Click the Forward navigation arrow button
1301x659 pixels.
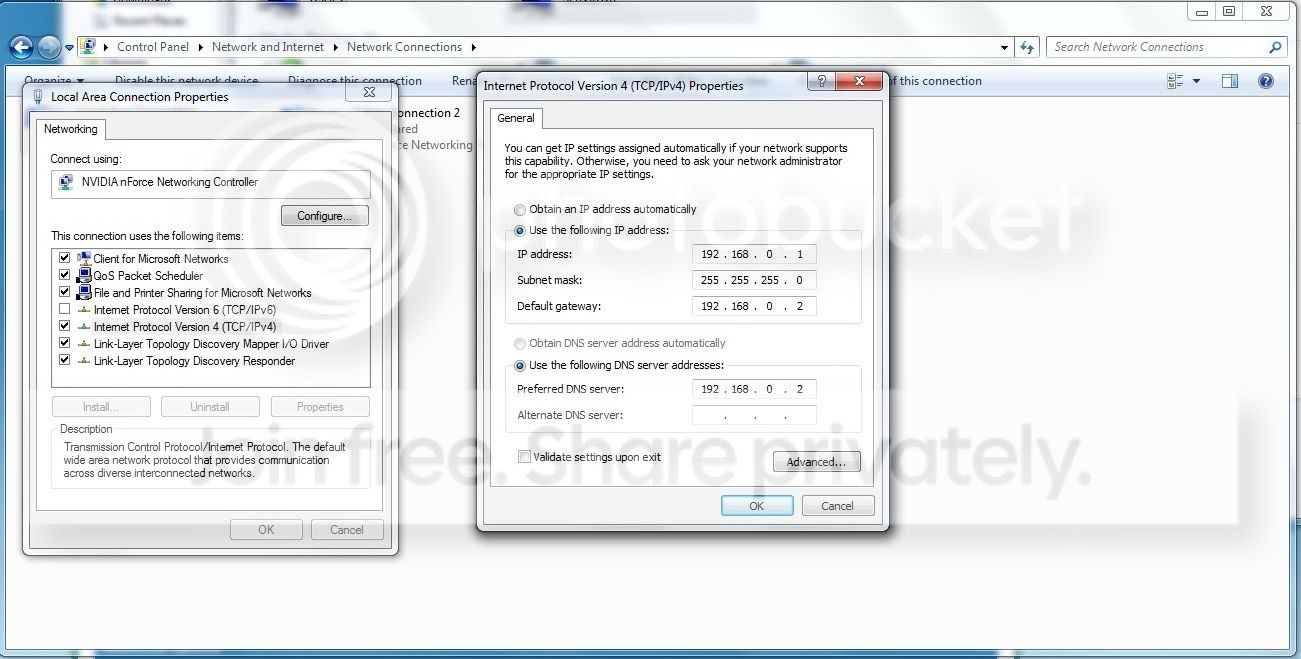49,47
